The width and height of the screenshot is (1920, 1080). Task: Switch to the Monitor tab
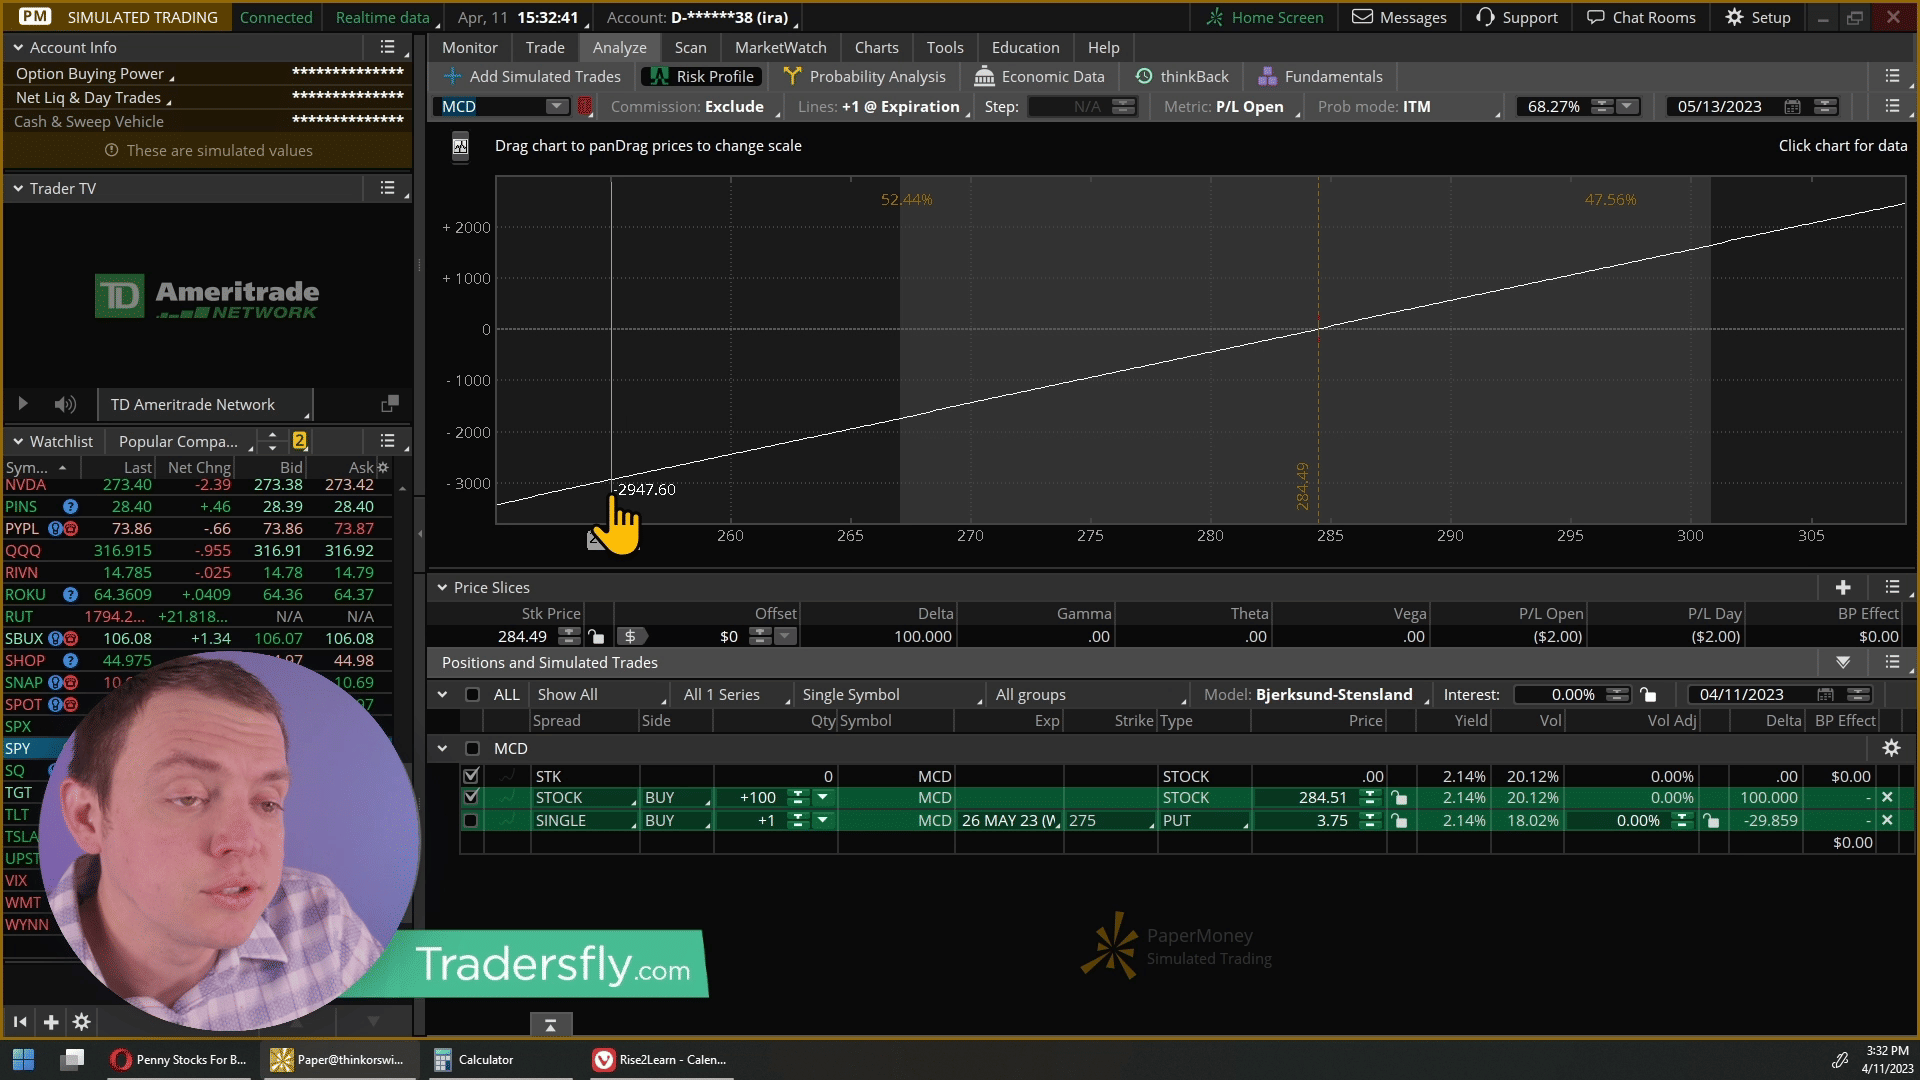pyautogui.click(x=470, y=47)
